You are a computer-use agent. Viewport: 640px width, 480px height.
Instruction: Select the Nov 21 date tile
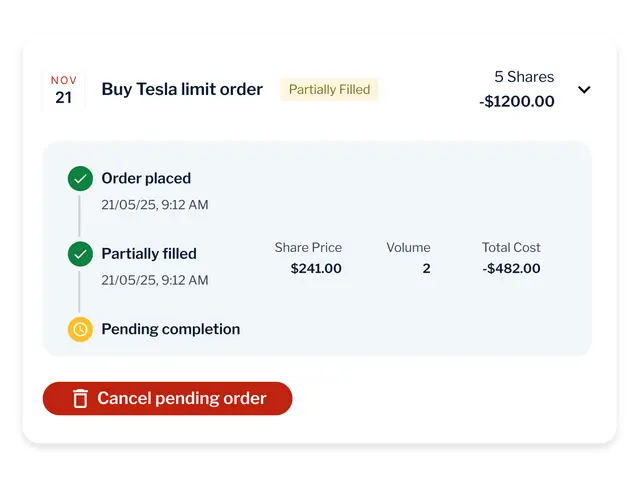click(64, 90)
